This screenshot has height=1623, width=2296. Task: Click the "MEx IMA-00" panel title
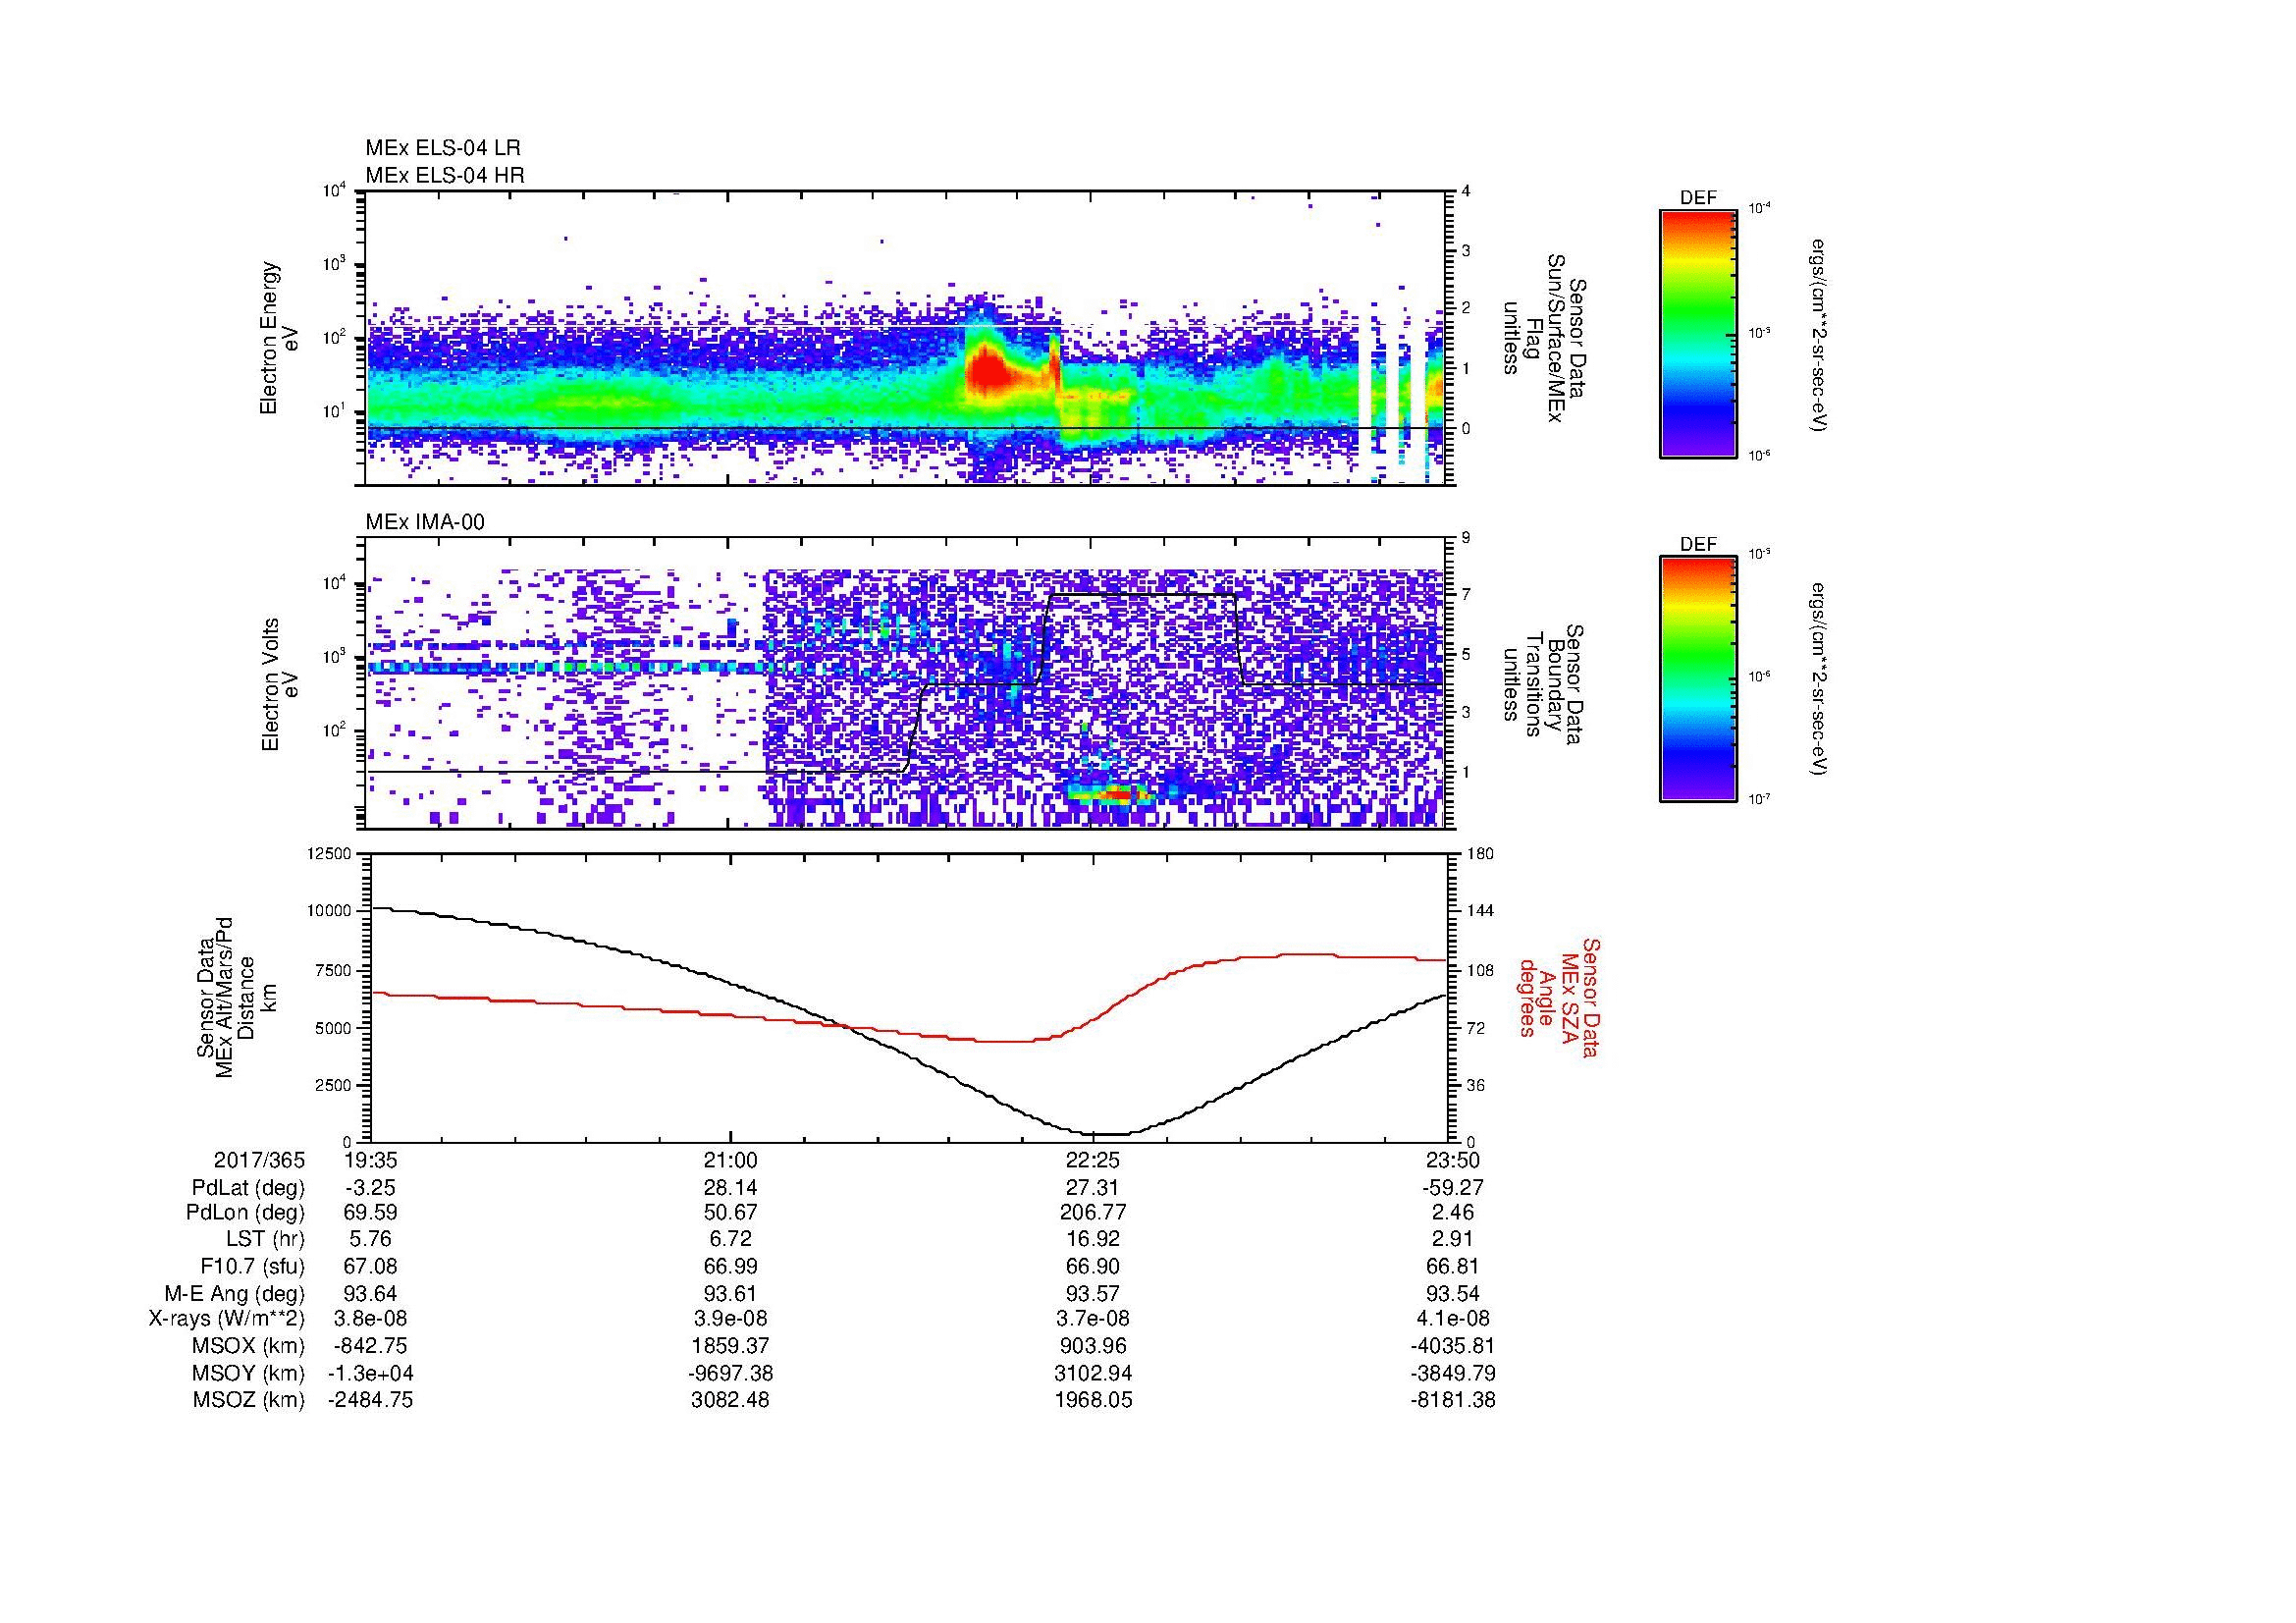coord(425,522)
